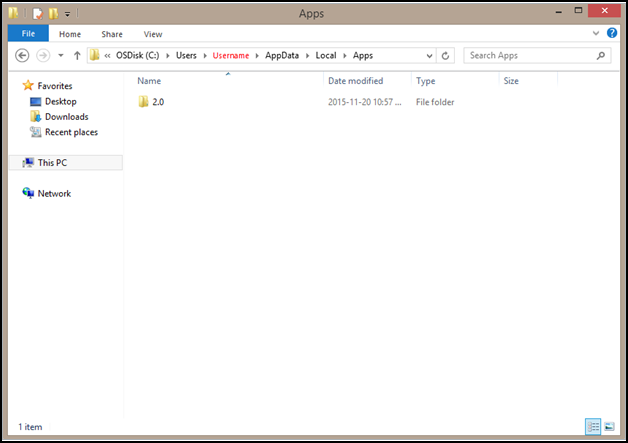This screenshot has width=628, height=443.
Task: Open Help with question mark icon
Action: [x=612, y=33]
